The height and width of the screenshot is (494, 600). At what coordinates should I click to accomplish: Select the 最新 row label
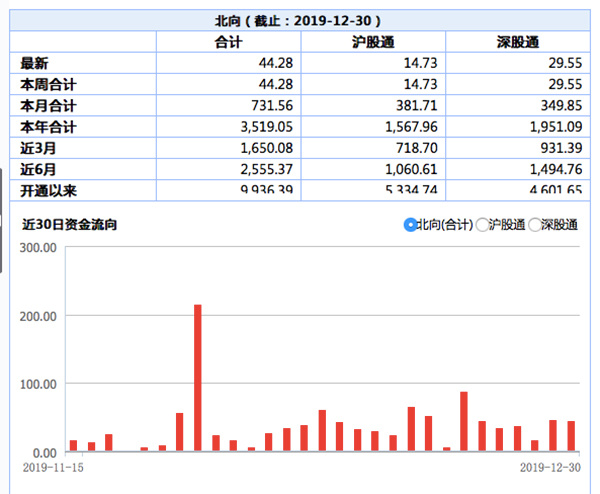click(x=36, y=63)
